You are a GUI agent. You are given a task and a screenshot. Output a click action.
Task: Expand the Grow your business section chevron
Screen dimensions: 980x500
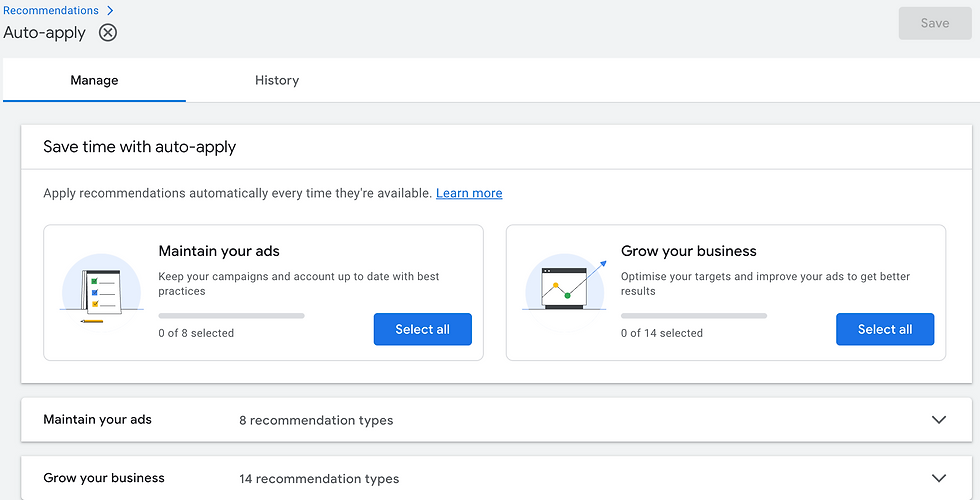click(938, 479)
